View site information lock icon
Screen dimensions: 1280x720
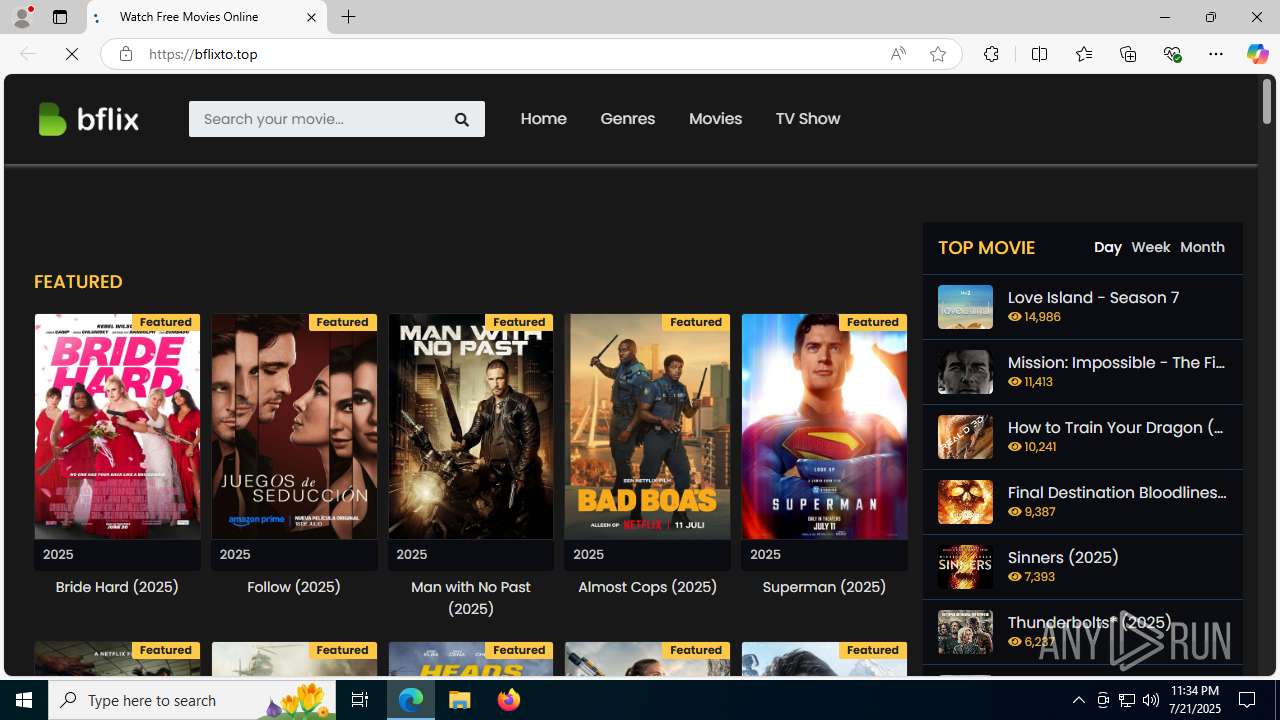click(125, 54)
